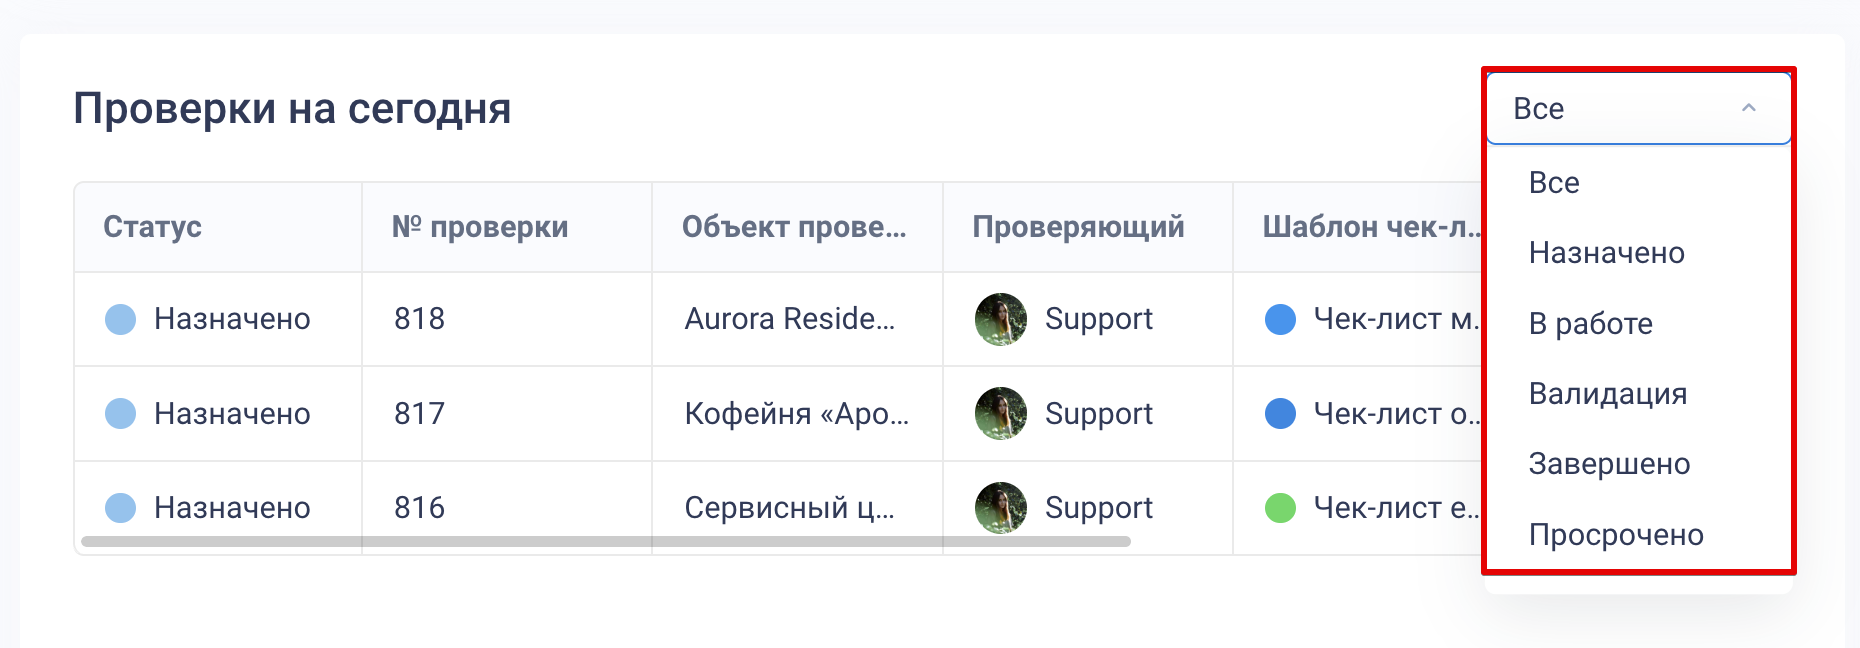Click the horizontal table scrollbar

[x=605, y=542]
